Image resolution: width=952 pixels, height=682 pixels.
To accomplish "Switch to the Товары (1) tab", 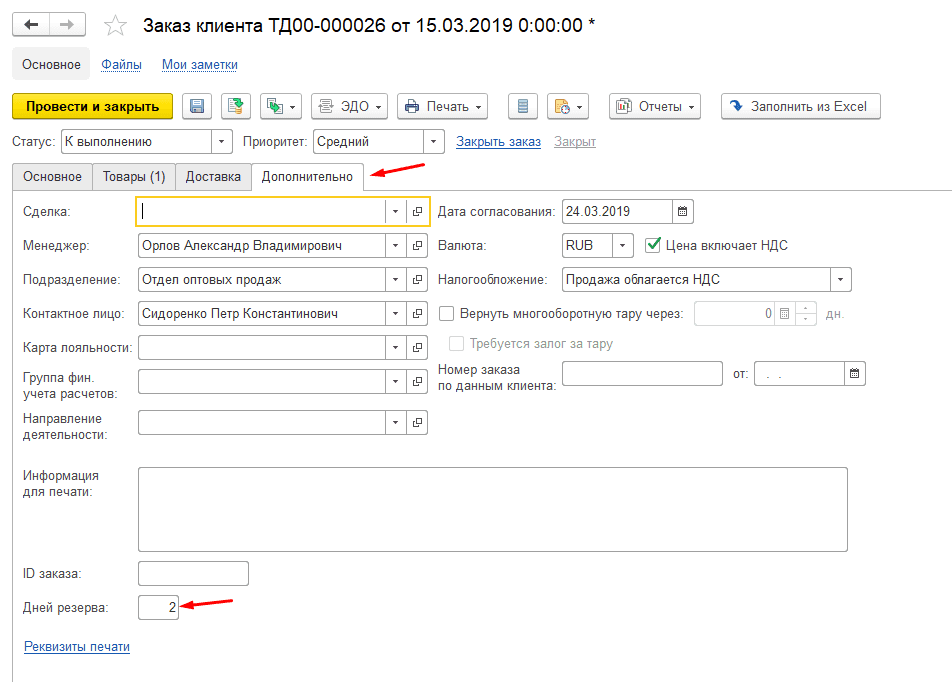I will pos(134,176).
